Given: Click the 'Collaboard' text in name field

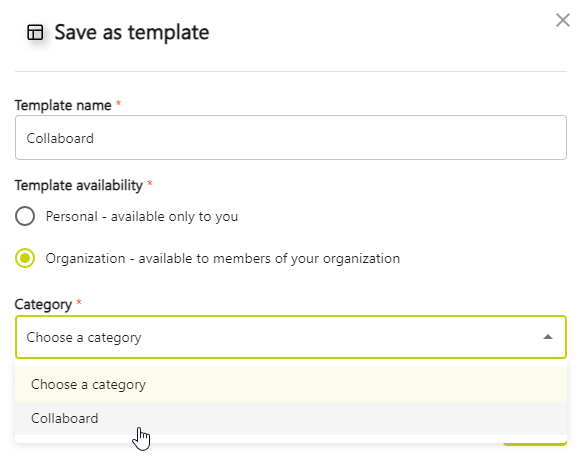Looking at the screenshot, I should 60,138.
